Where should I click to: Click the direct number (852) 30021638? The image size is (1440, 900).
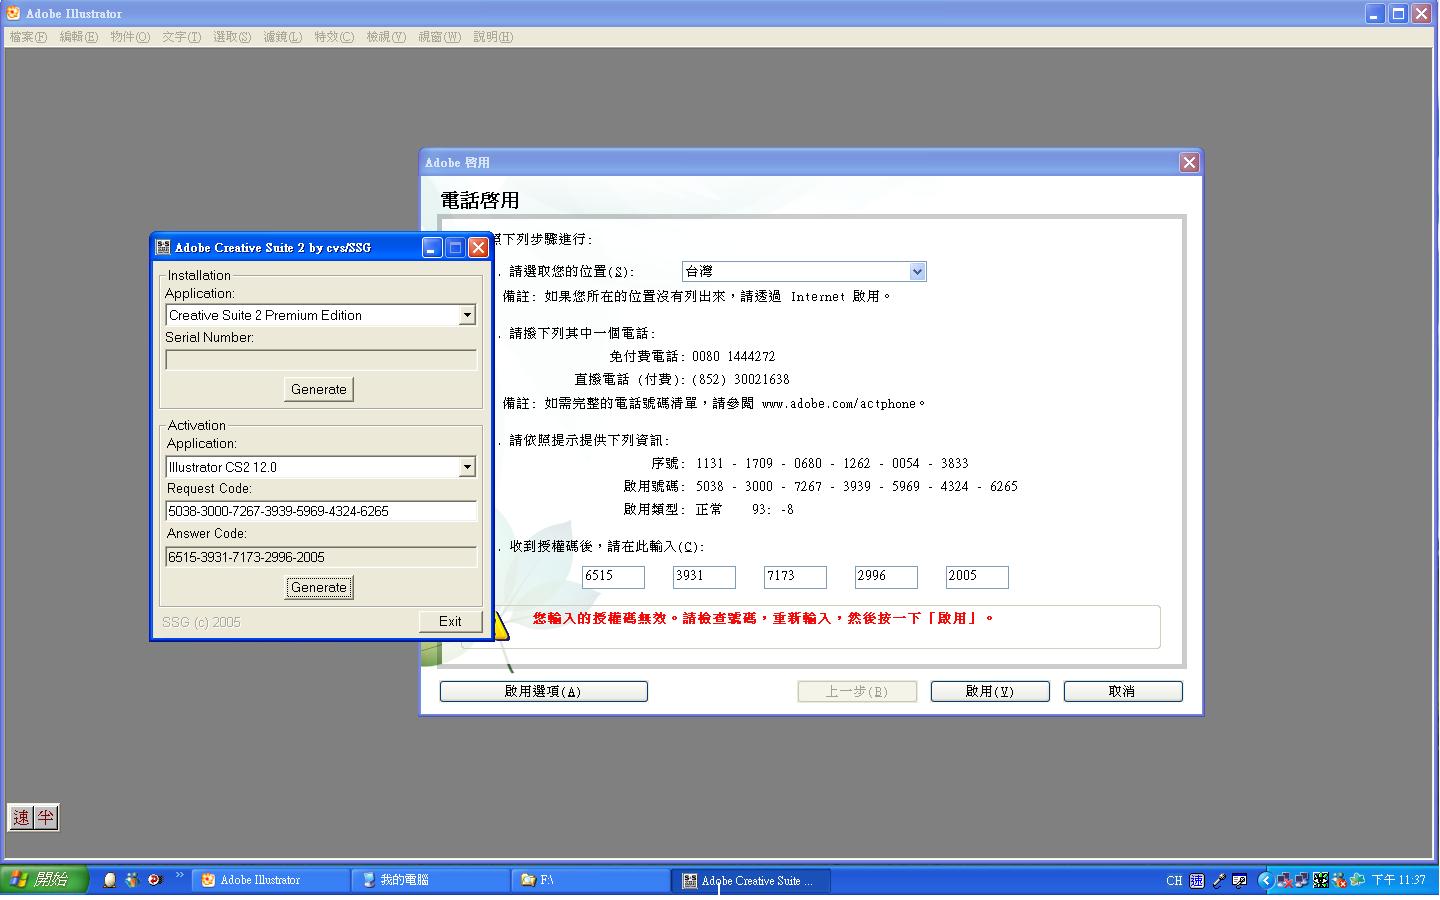740,380
